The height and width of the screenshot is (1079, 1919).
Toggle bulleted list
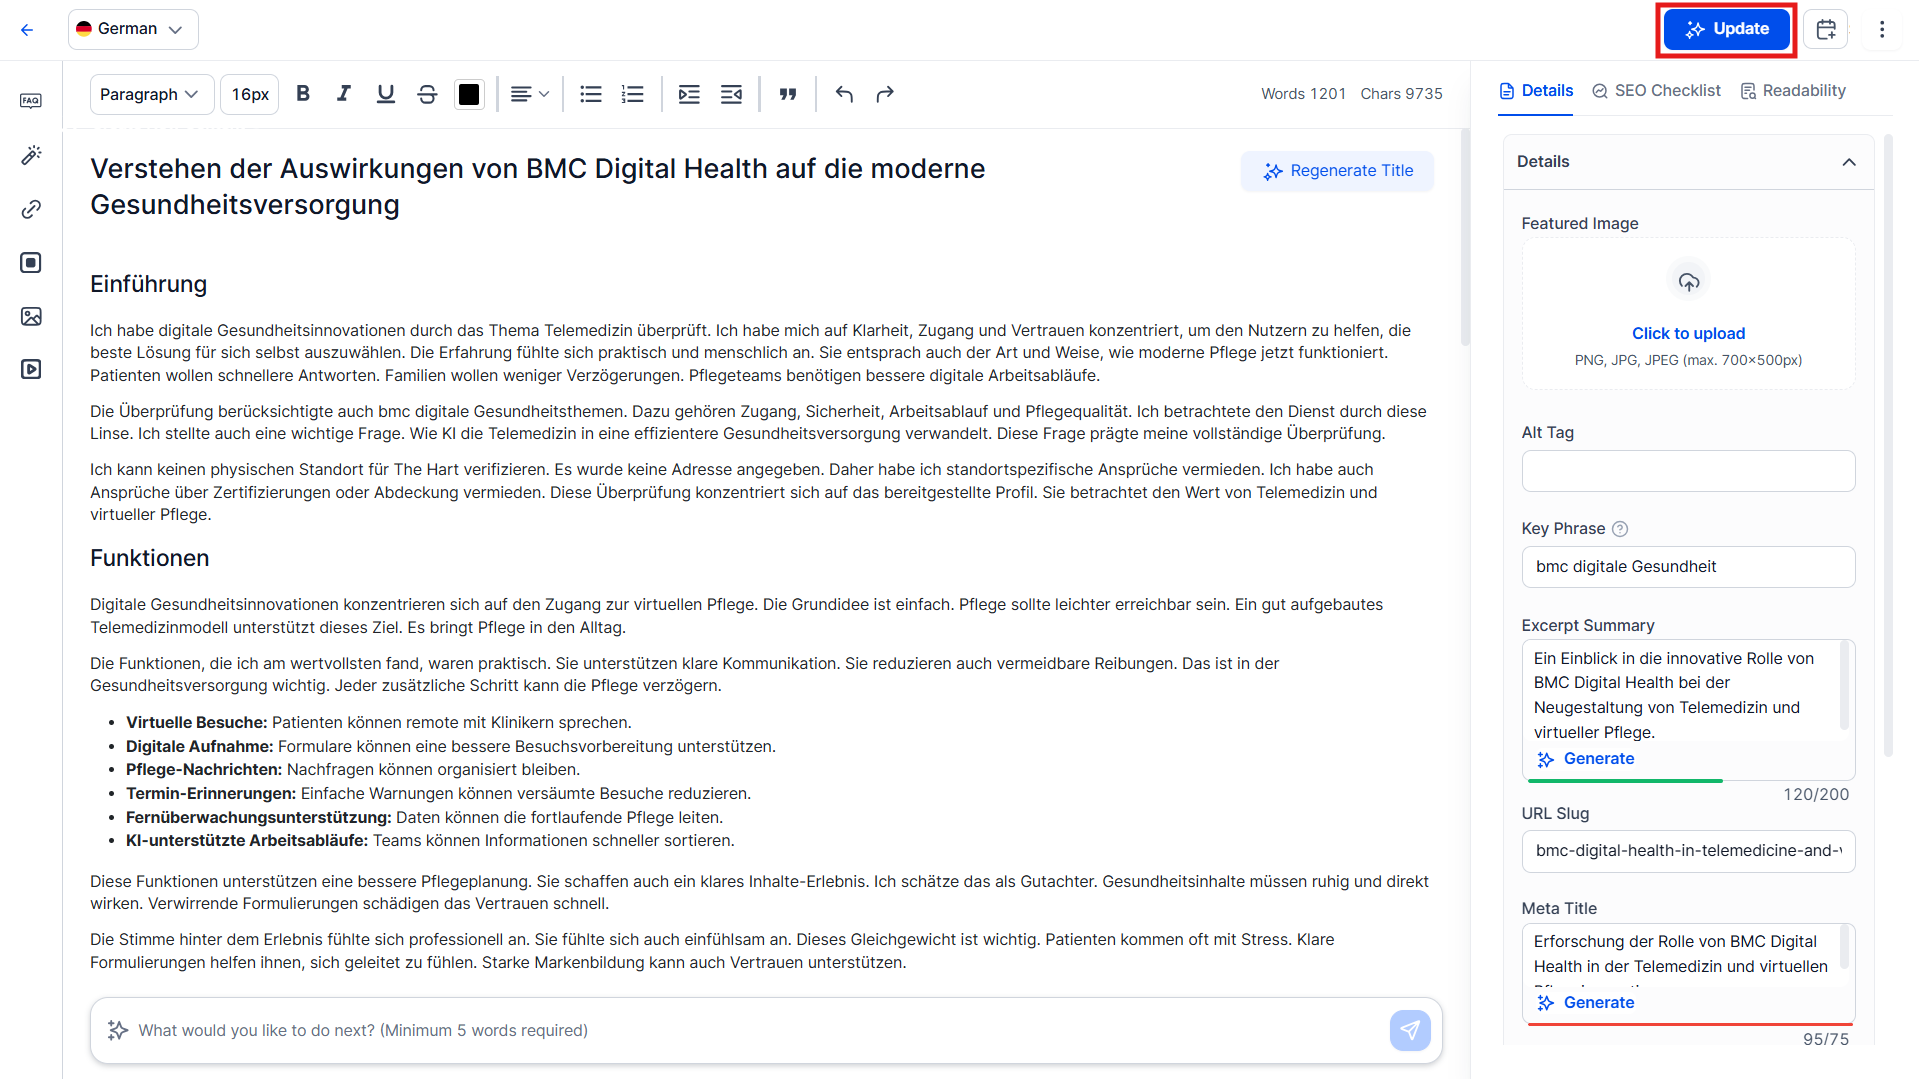pyautogui.click(x=591, y=94)
